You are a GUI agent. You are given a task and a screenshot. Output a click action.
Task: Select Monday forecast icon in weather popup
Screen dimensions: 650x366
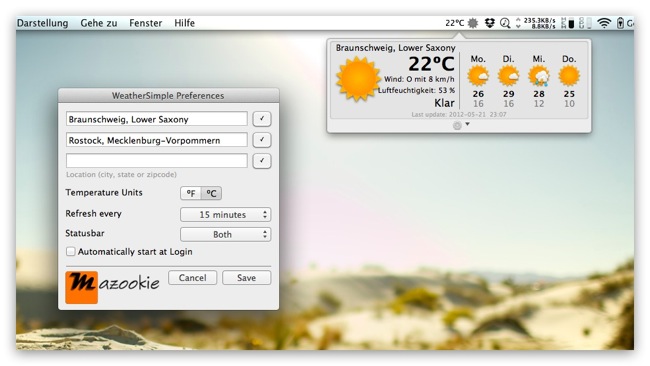478,76
